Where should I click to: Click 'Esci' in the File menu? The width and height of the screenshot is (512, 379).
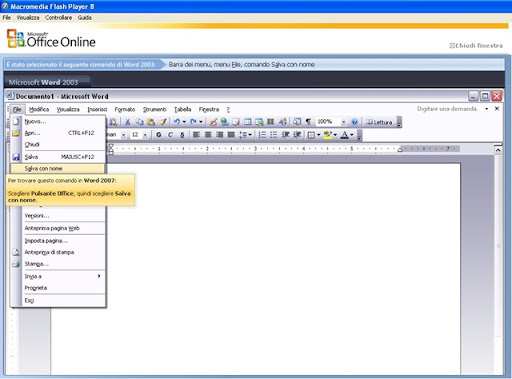(x=58, y=300)
